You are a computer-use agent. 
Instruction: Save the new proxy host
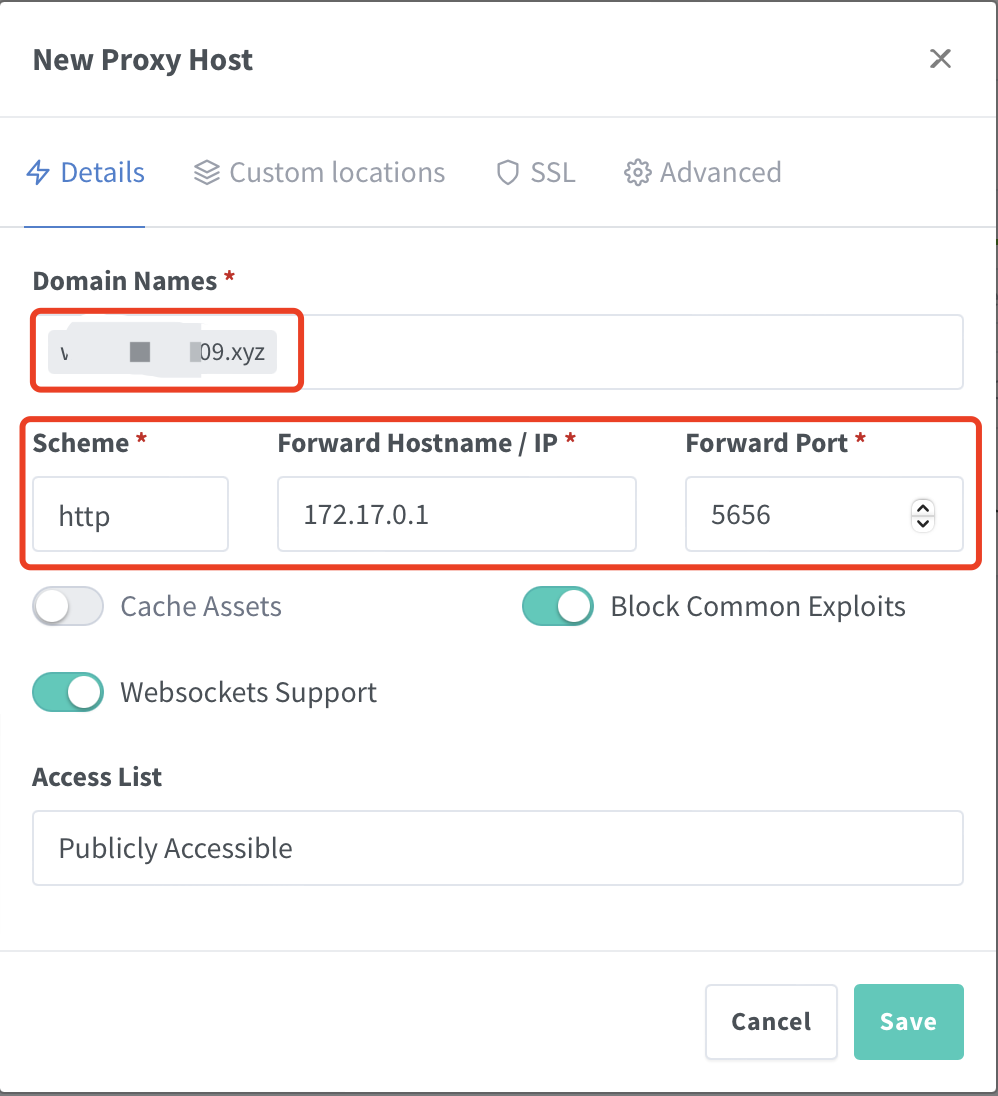click(x=909, y=1022)
